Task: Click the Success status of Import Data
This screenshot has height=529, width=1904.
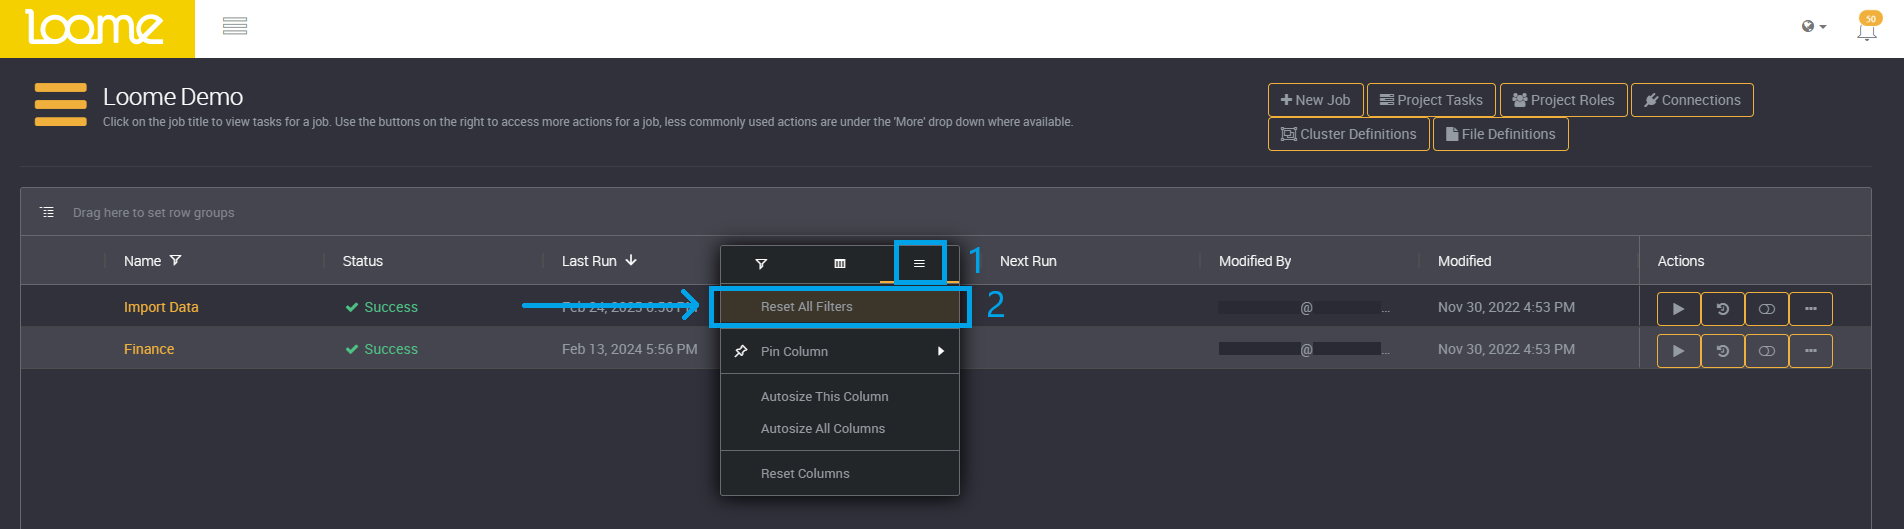Action: 381,307
